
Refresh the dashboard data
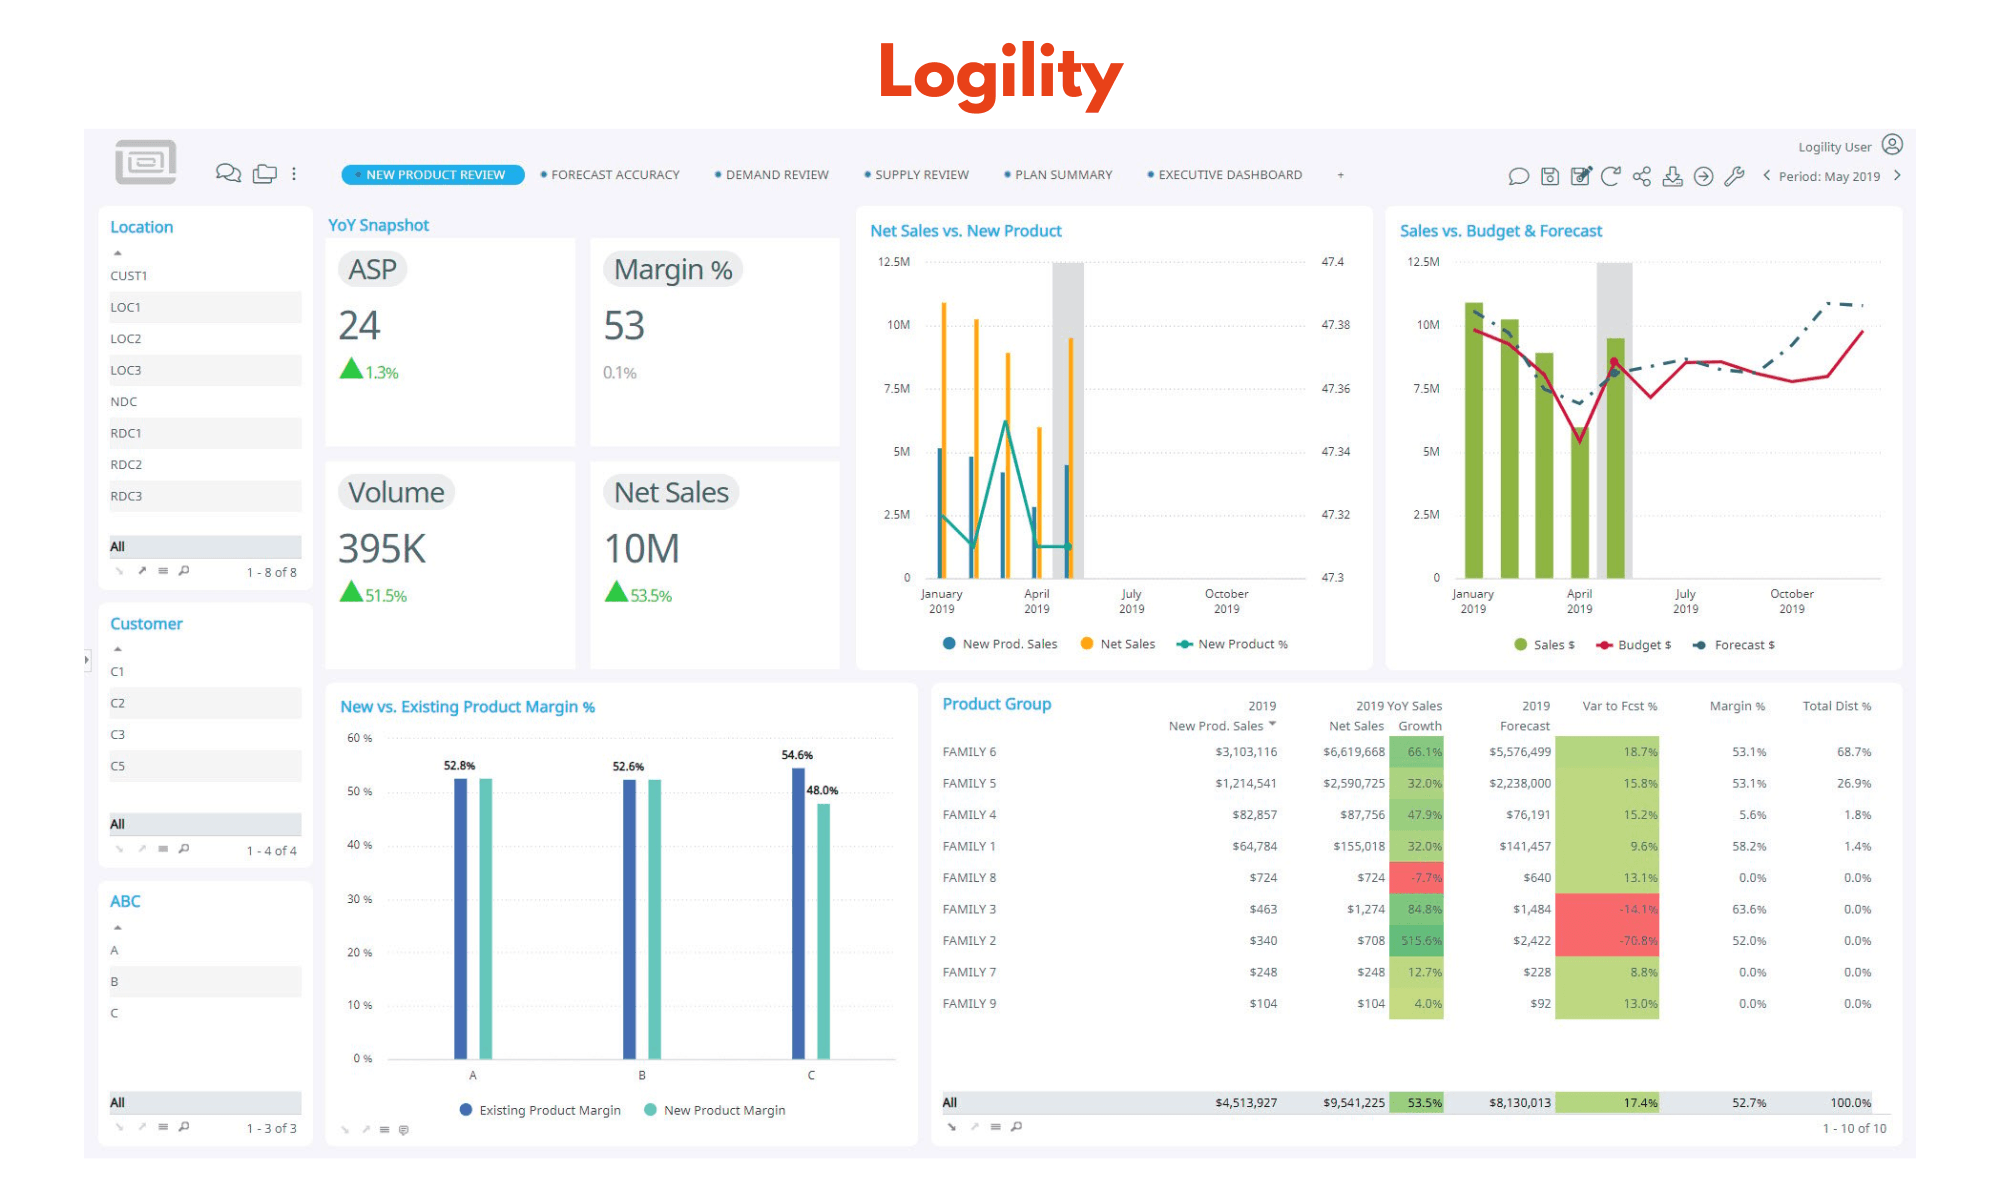click(1610, 176)
